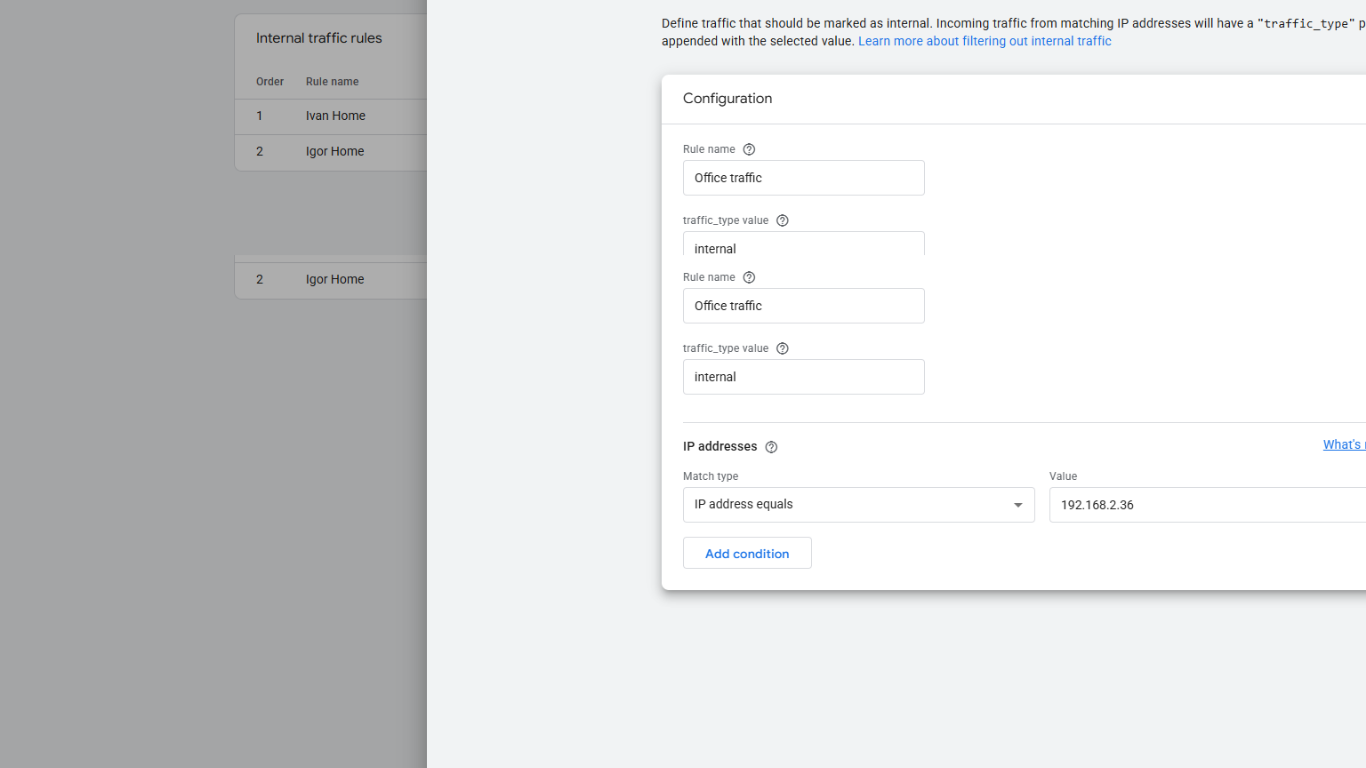
Task: Open the learn more about filtering internal traffic link
Action: [984, 41]
